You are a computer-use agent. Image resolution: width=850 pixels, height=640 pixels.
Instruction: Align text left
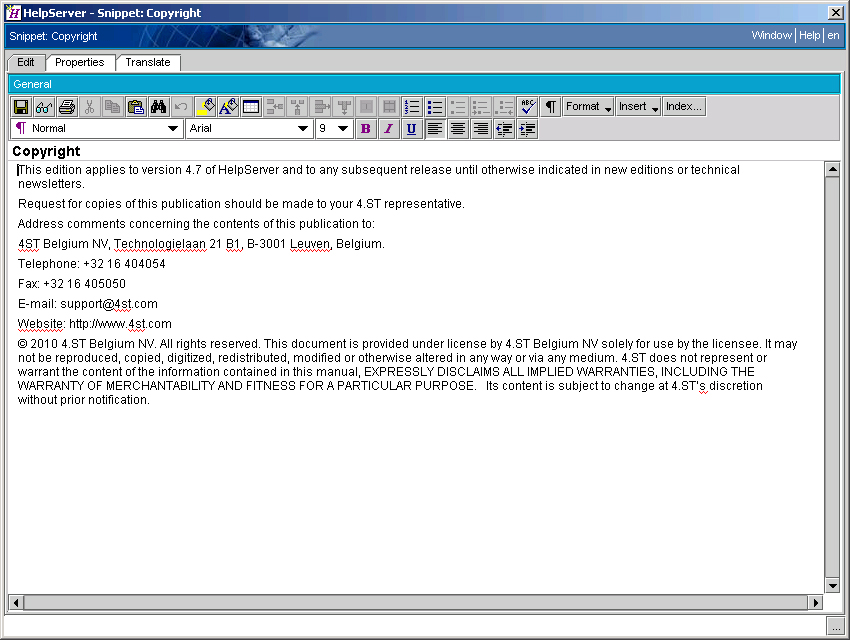coord(435,129)
